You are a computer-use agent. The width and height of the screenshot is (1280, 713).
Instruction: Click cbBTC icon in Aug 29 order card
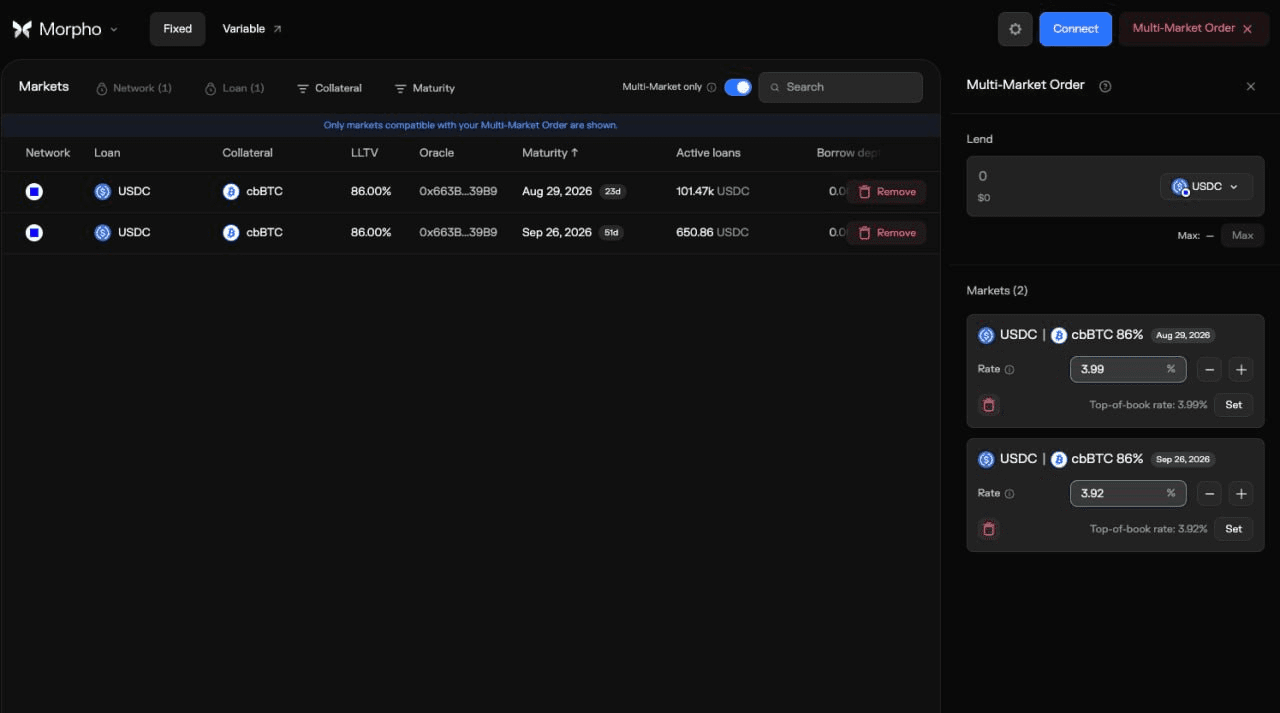tap(1059, 335)
